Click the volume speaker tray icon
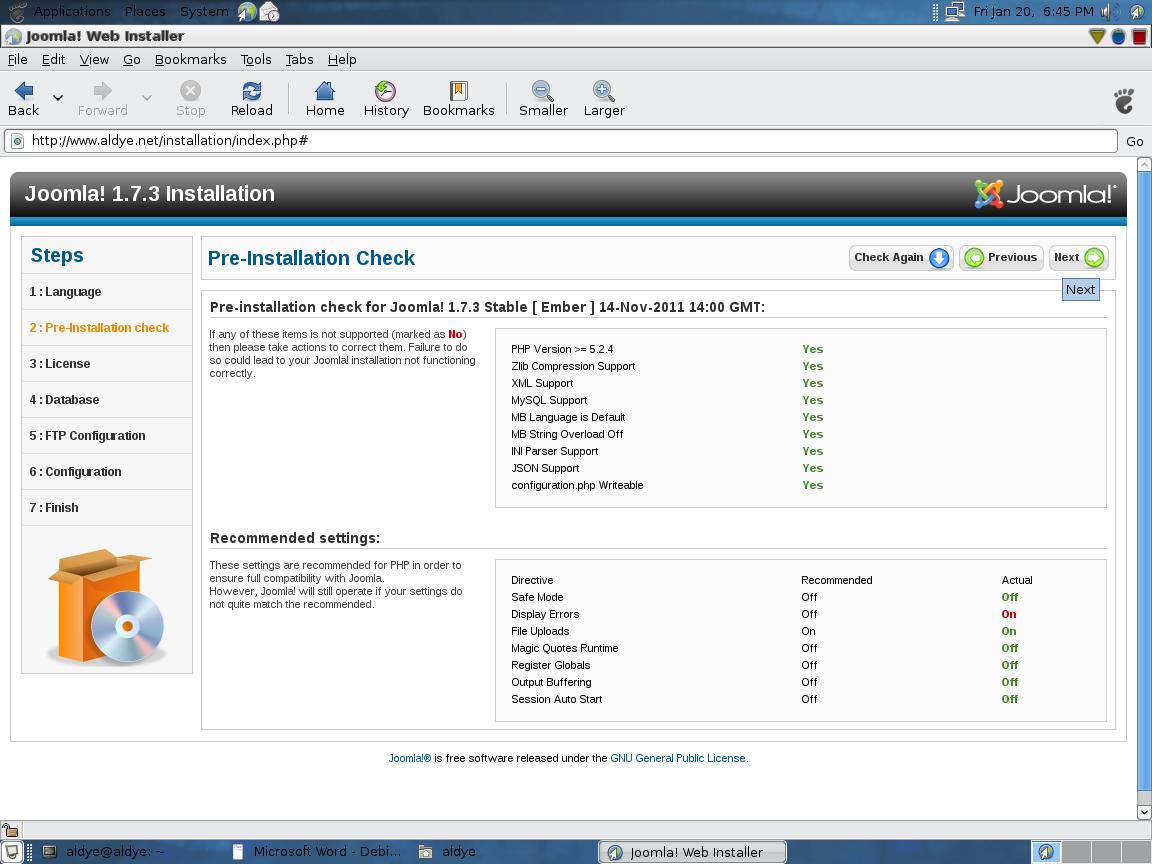1152x864 pixels. tap(1110, 12)
